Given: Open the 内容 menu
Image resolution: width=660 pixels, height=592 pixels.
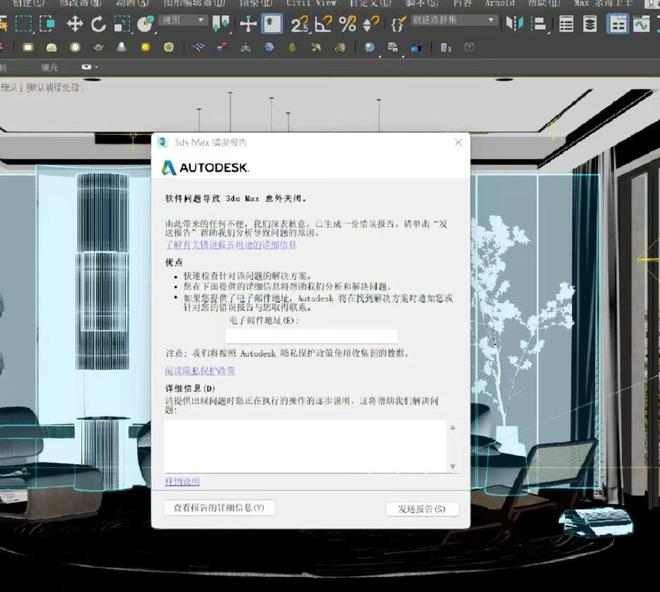Looking at the screenshot, I should (462, 3).
